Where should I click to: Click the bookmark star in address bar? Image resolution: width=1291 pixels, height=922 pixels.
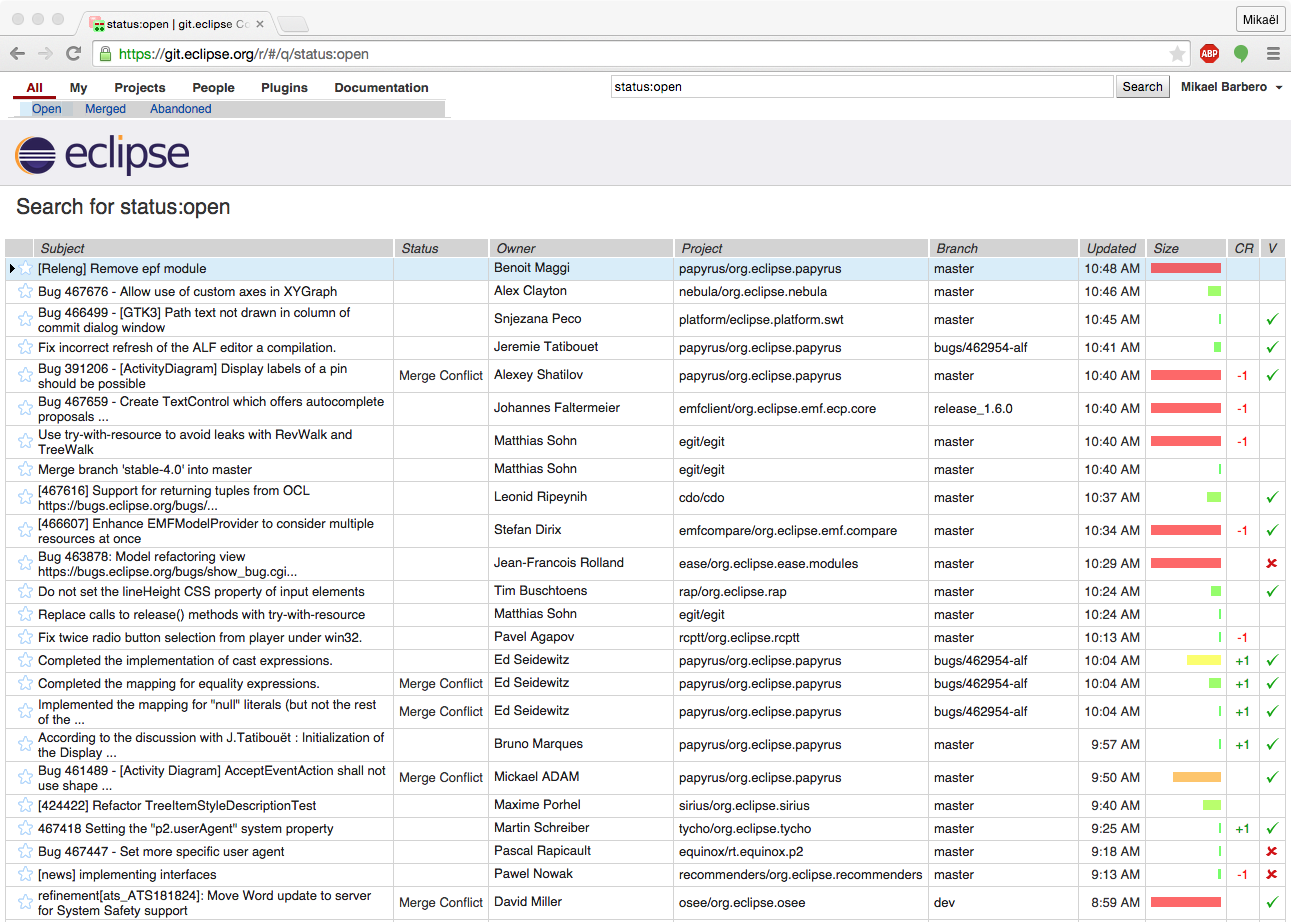[x=1177, y=54]
